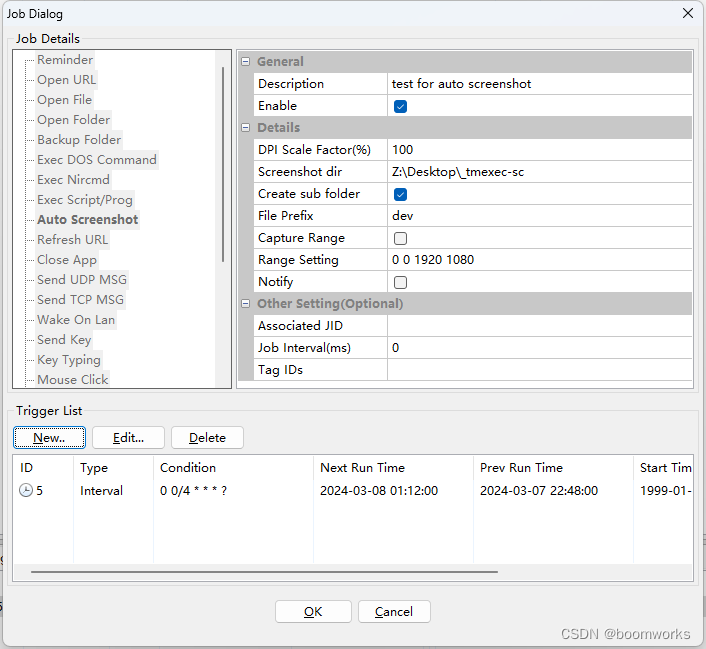706x649 pixels.
Task: Select Auto Screenshot in job tree
Action: pos(87,220)
